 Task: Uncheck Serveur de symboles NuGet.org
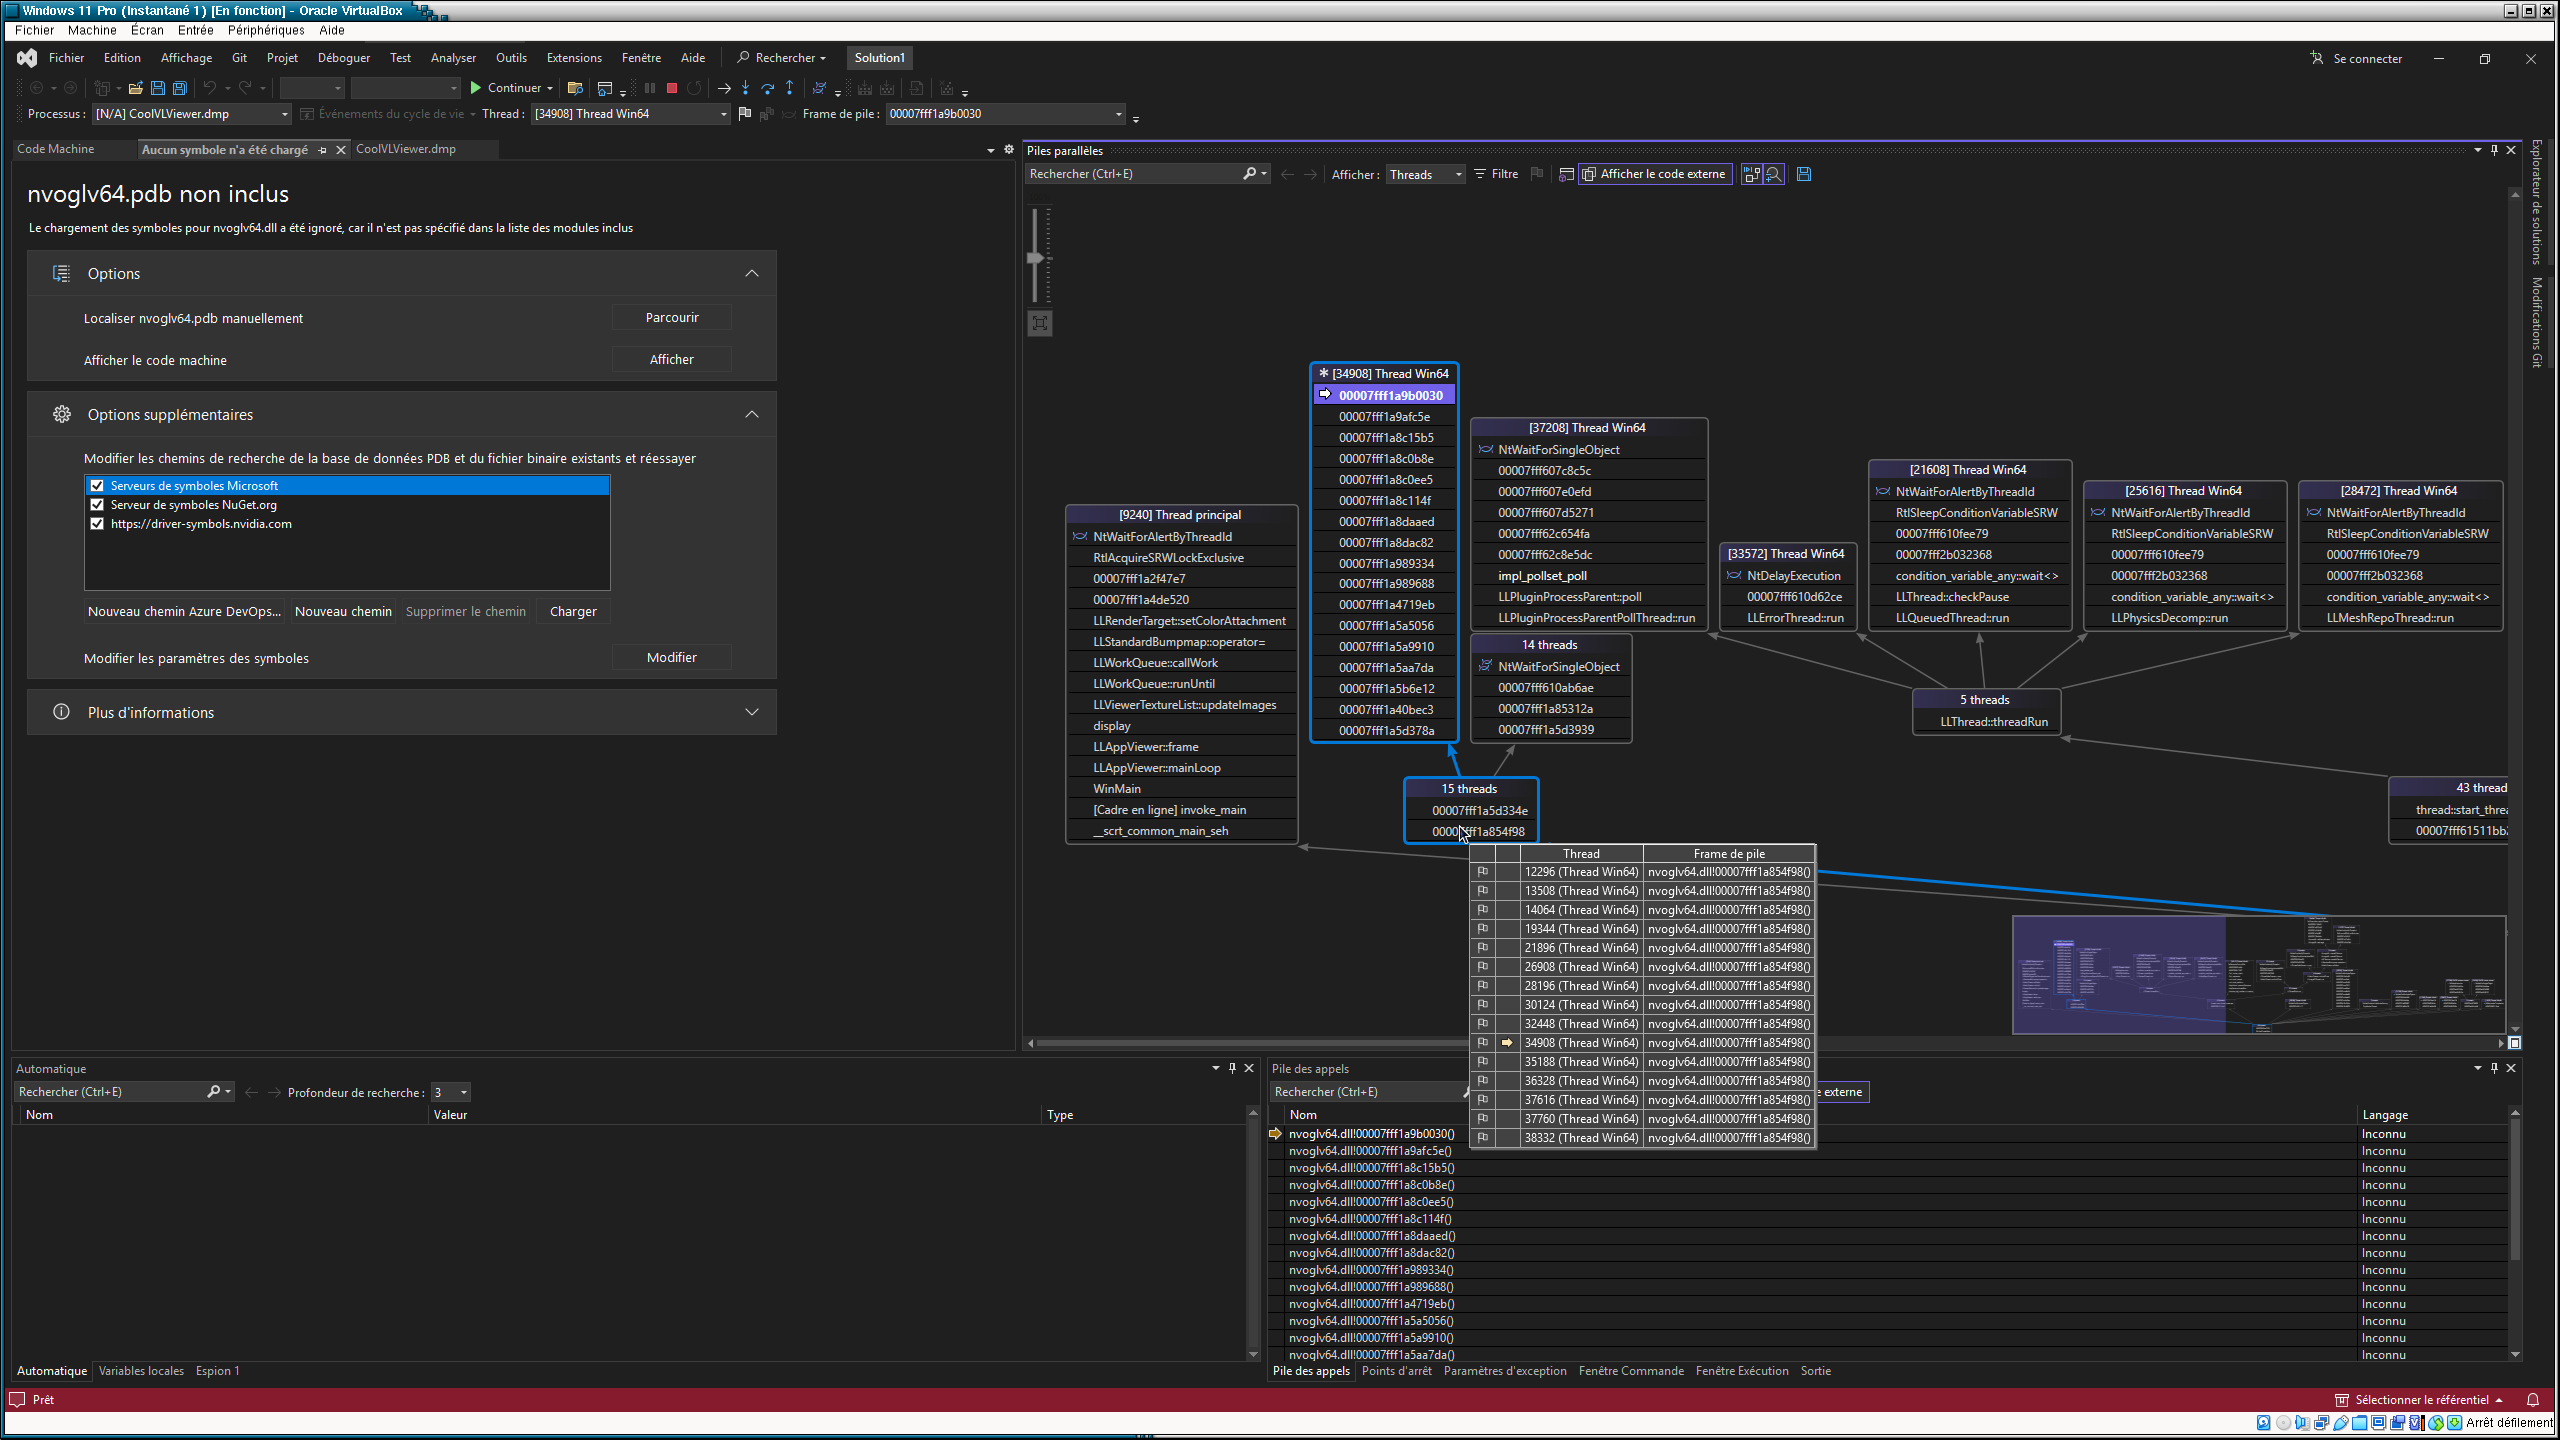click(97, 505)
